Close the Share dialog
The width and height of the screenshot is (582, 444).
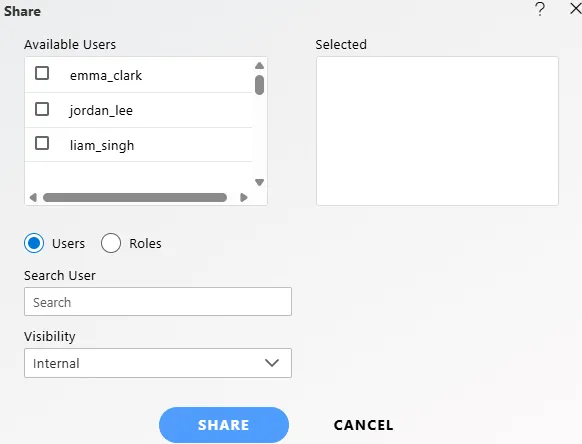coord(576,9)
